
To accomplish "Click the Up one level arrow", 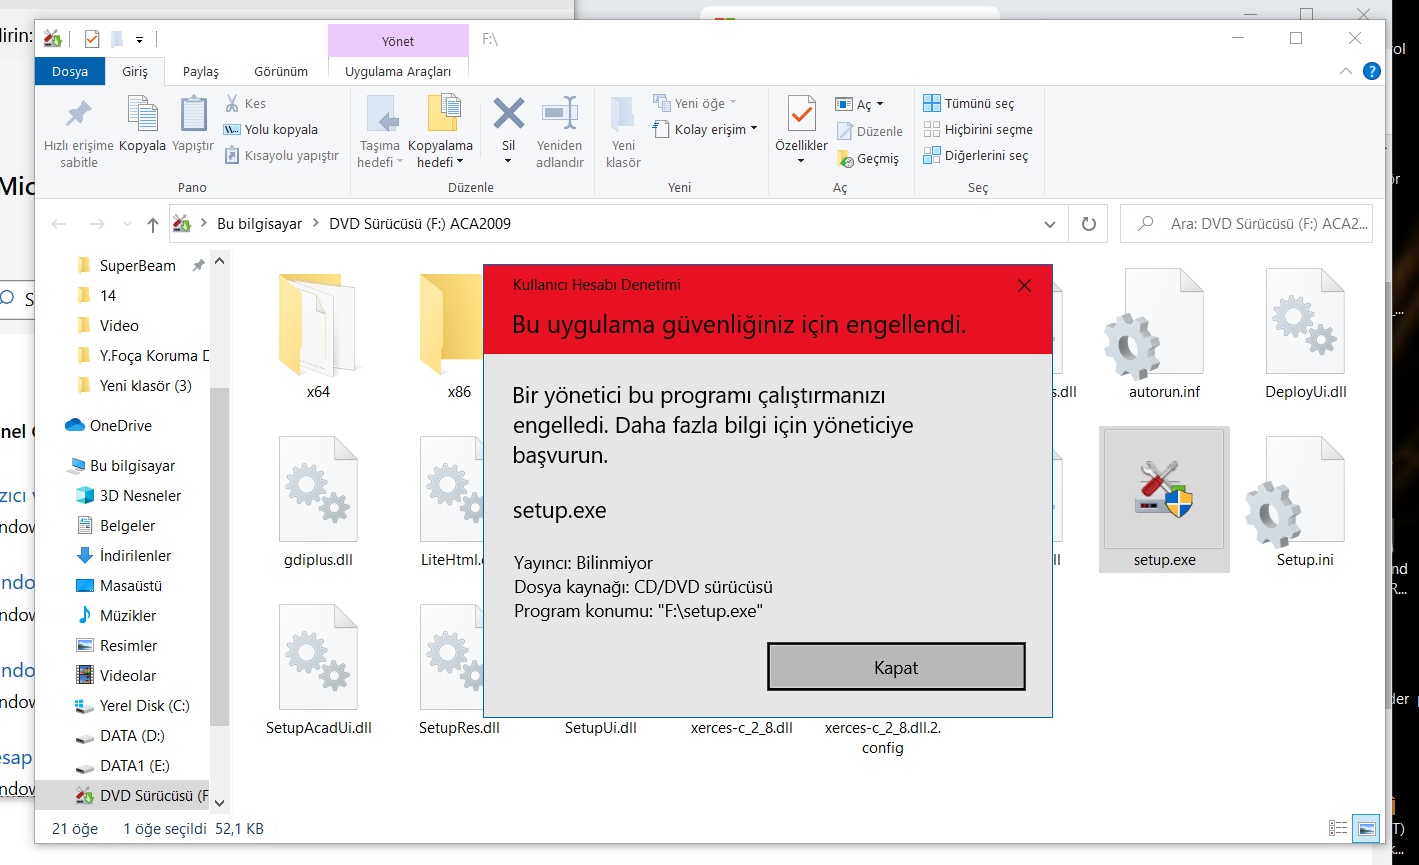I will point(152,224).
